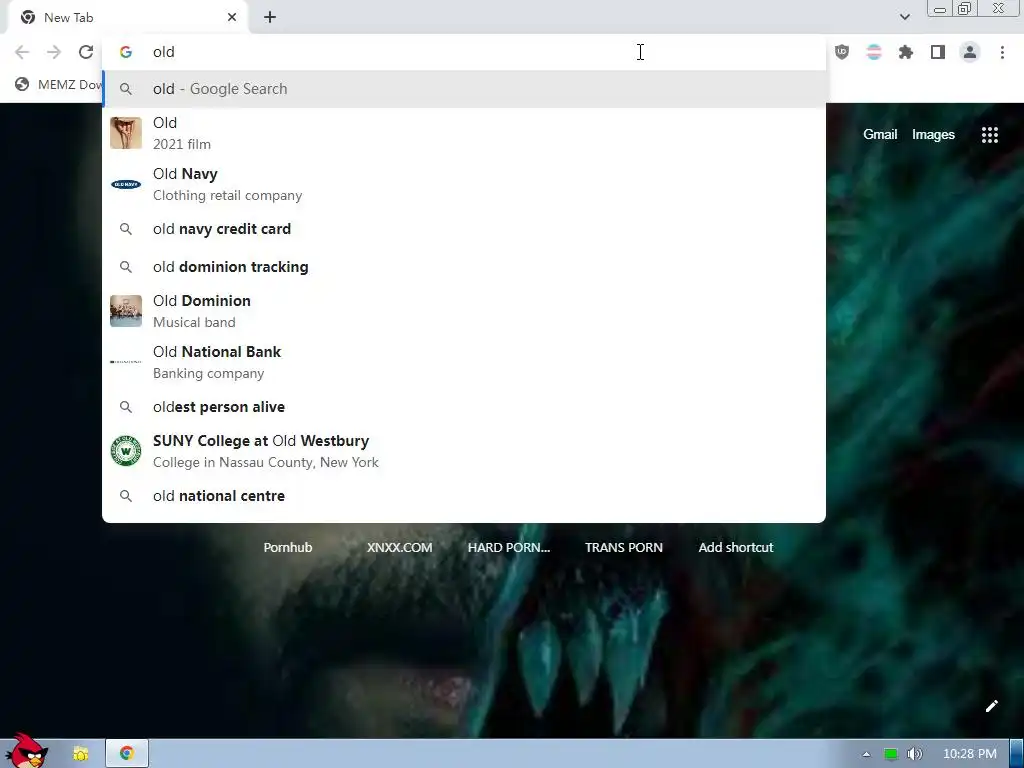This screenshot has height=768, width=1024.
Task: Click the green tray status icon
Action: (890, 754)
